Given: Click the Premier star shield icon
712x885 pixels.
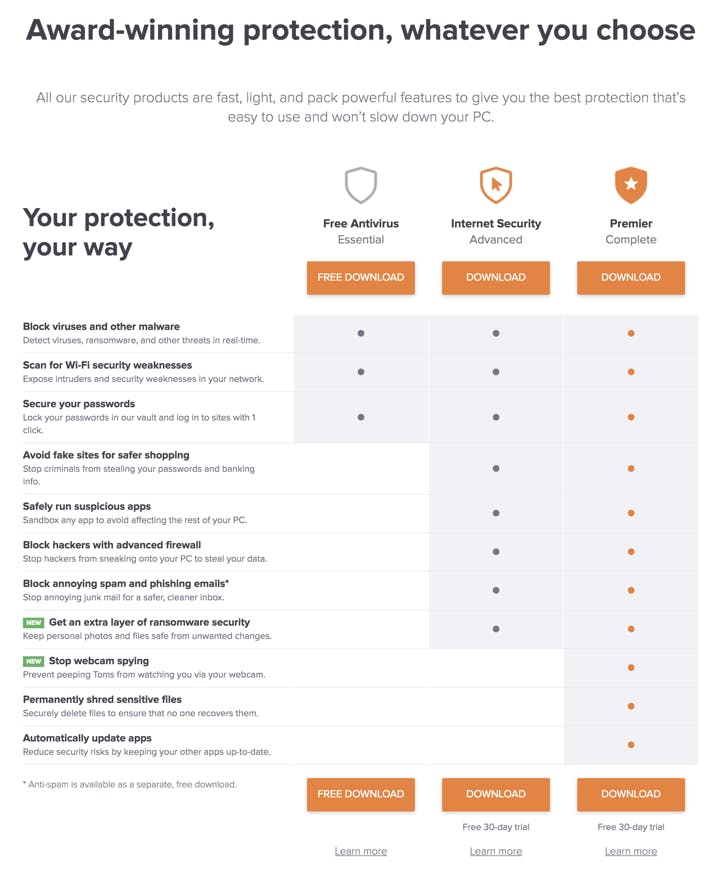Looking at the screenshot, I should point(631,185).
